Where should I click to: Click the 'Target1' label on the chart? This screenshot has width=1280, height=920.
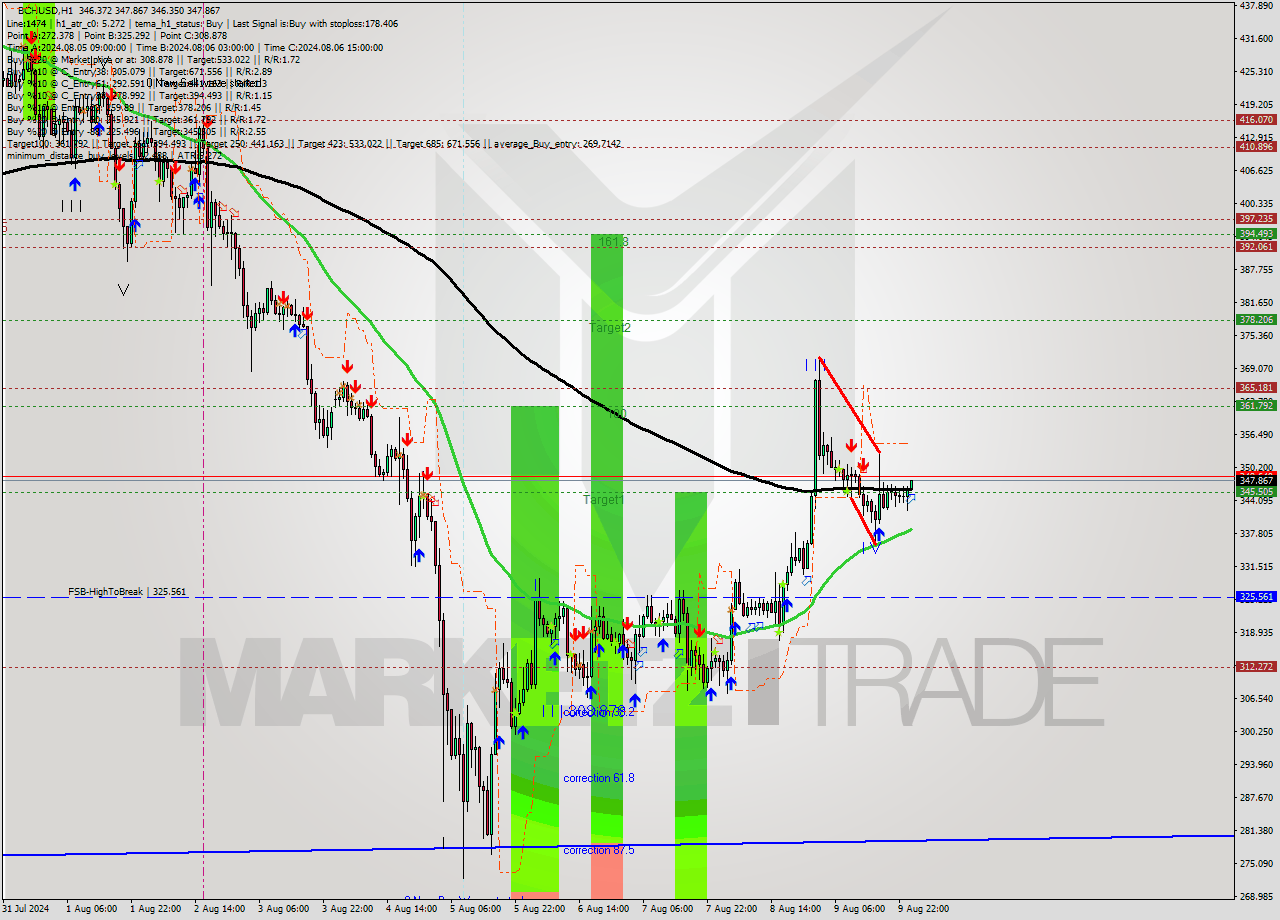click(x=604, y=499)
